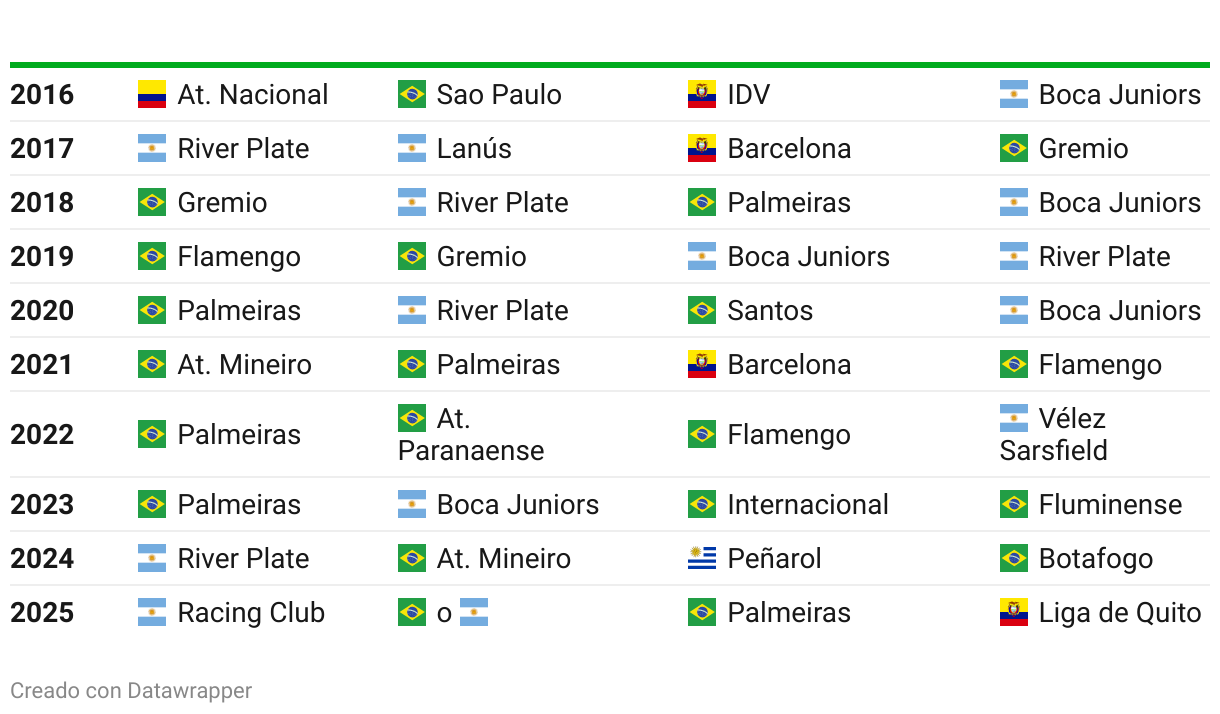Click the Brazil flag next to Botafogo
Viewport: 1220px width, 714px height.
point(1014,558)
